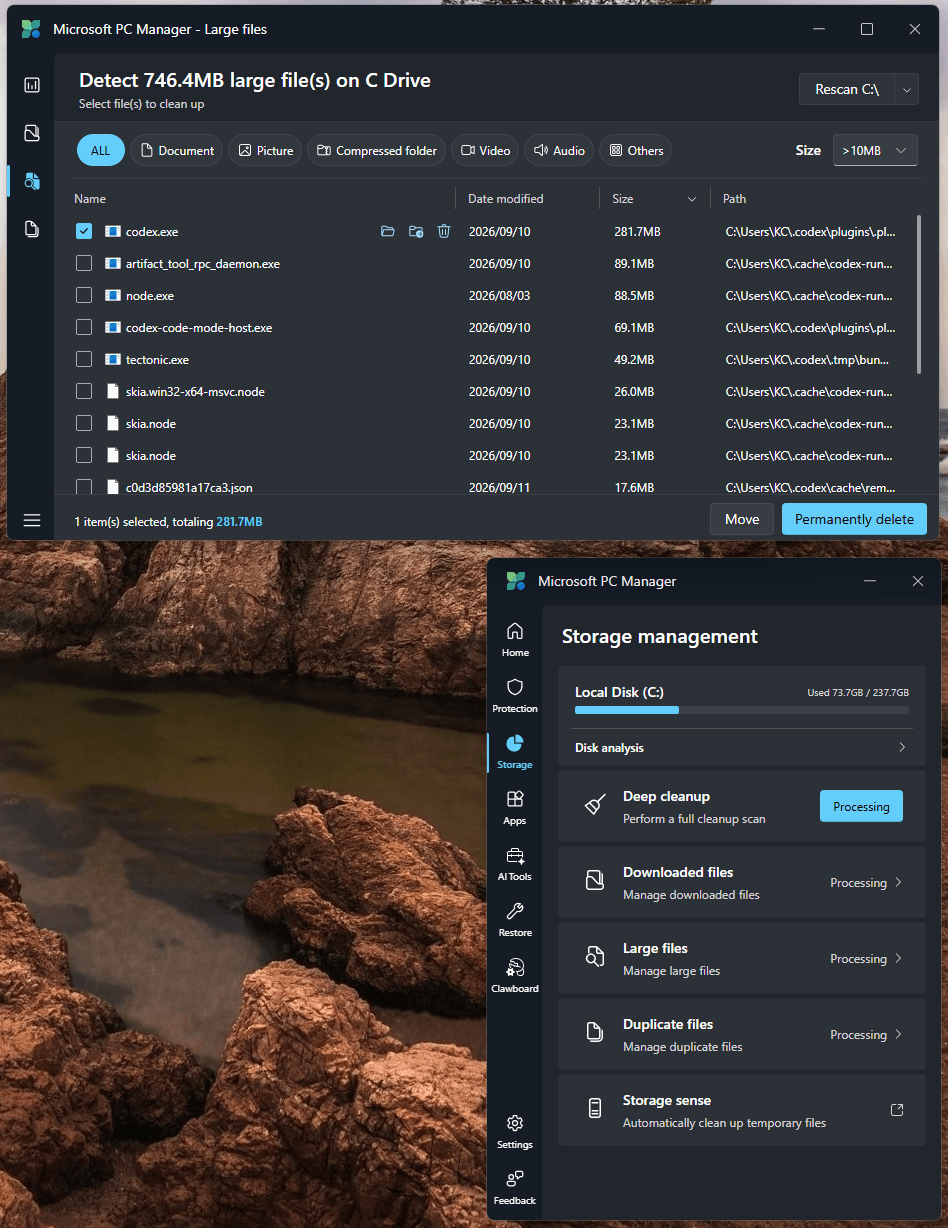Open Disk analysis chart icon in Large files sidebar
The image size is (948, 1228).
(x=32, y=85)
